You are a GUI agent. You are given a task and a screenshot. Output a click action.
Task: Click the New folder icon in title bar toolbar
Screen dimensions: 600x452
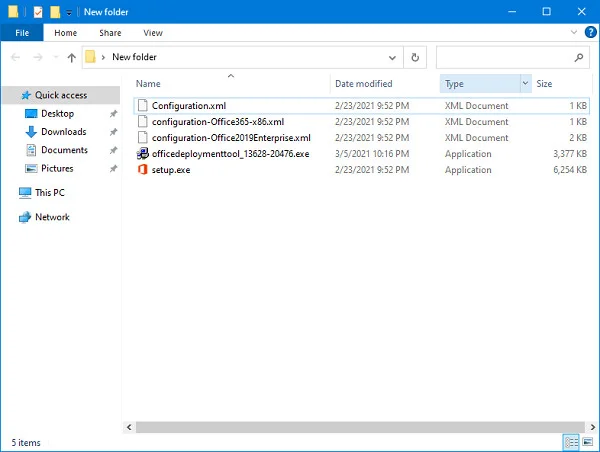tap(55, 12)
